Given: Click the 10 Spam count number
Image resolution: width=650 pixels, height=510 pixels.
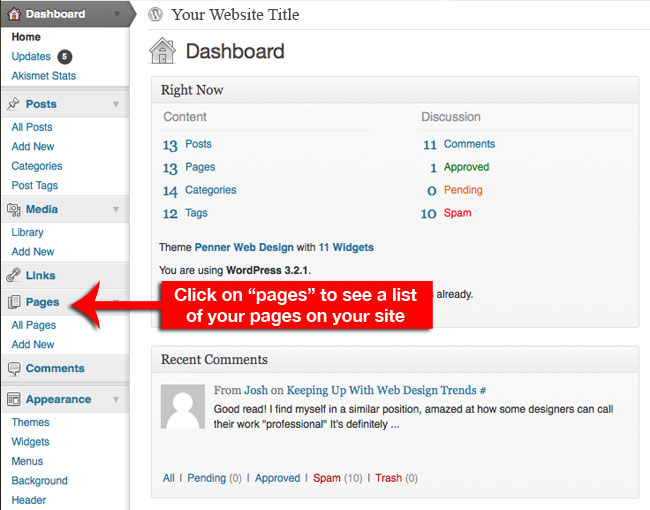Looking at the screenshot, I should click(x=428, y=214).
